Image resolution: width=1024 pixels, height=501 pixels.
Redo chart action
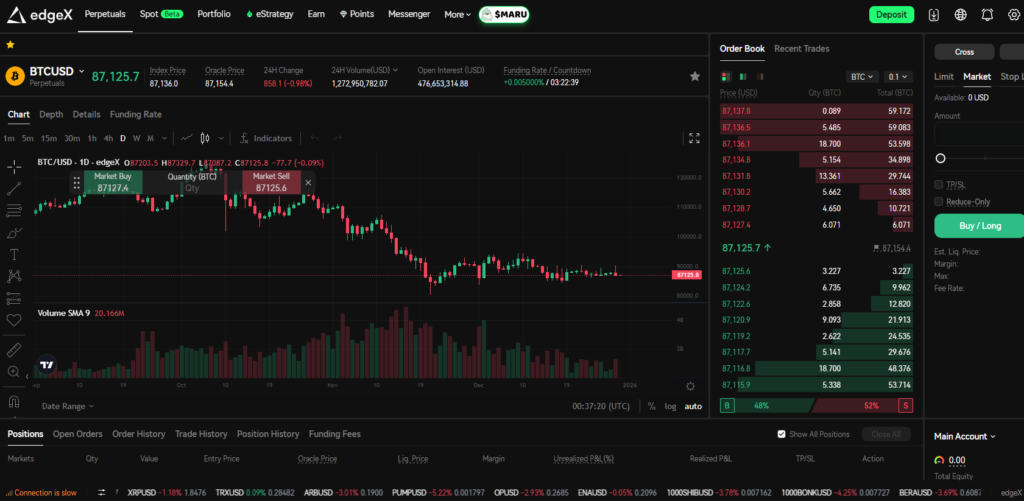pyautogui.click(x=338, y=138)
